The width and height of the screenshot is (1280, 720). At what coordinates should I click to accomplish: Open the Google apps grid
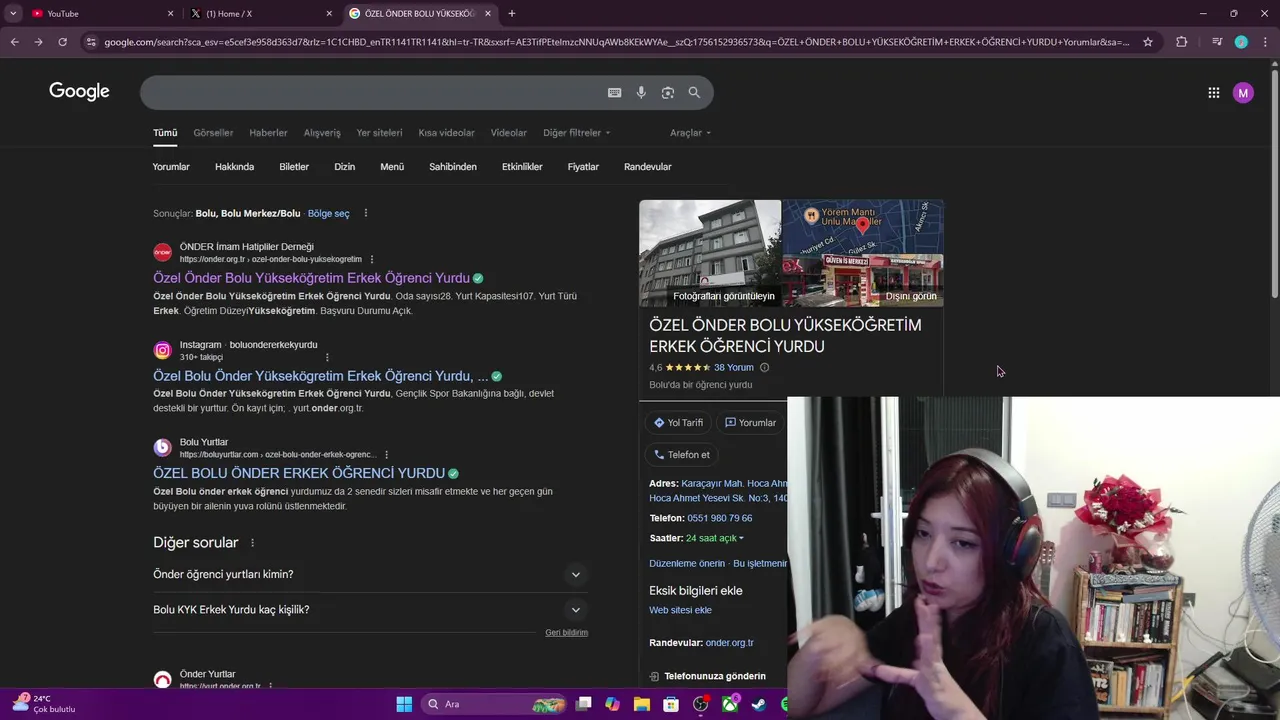(1213, 92)
